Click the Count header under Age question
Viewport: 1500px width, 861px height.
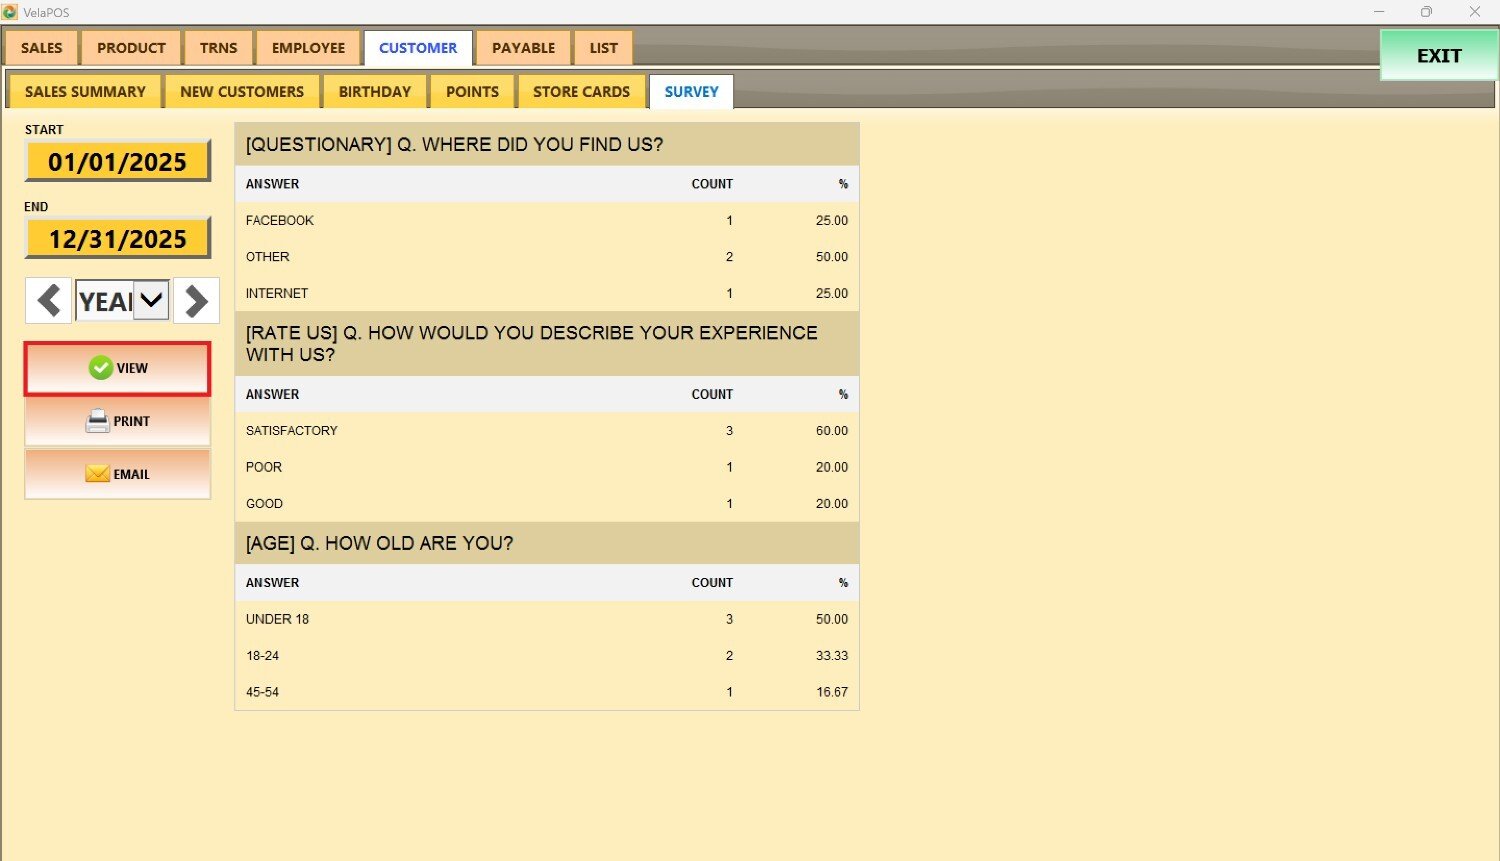(712, 583)
